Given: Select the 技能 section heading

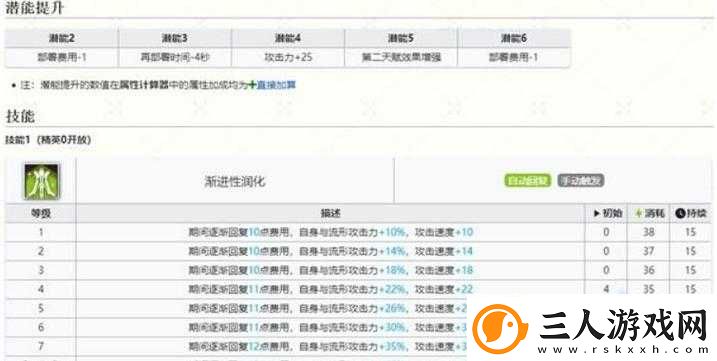Looking at the screenshot, I should [20, 116].
